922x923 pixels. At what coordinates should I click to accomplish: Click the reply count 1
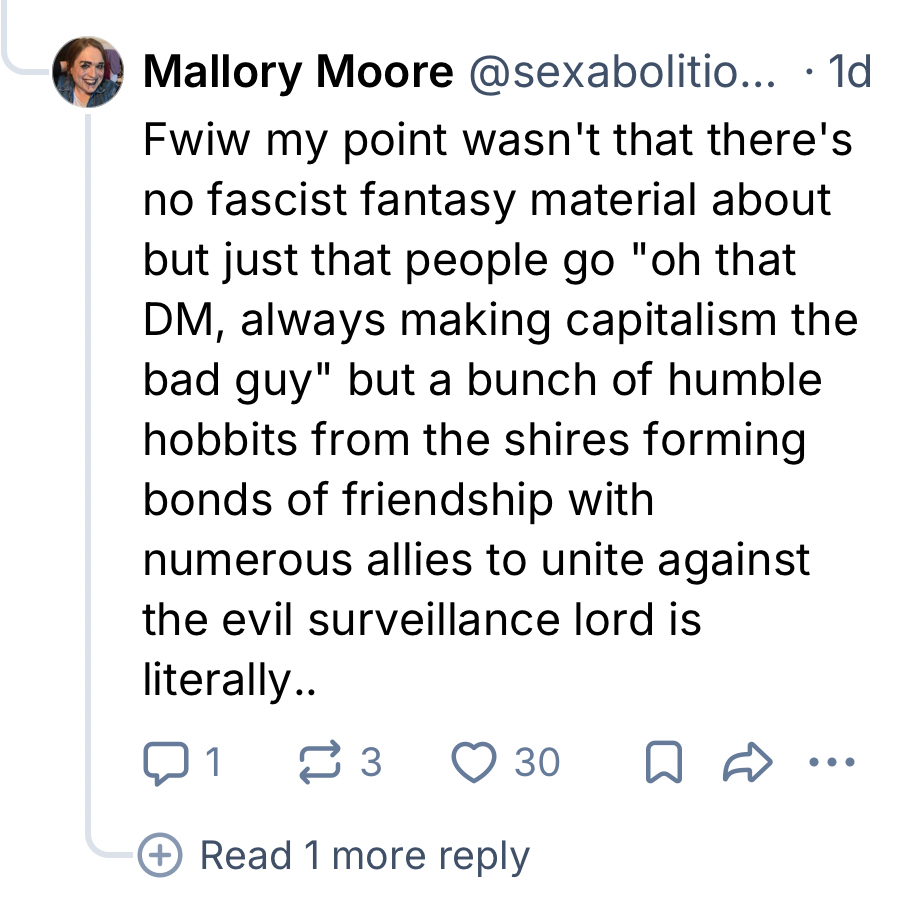pos(212,763)
